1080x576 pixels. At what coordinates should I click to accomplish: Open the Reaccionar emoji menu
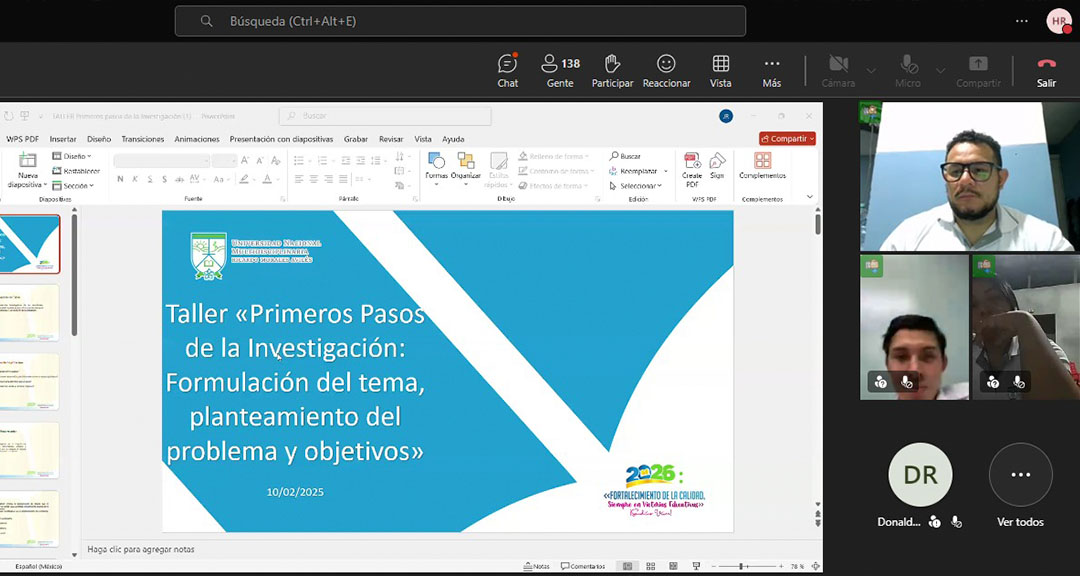click(666, 70)
